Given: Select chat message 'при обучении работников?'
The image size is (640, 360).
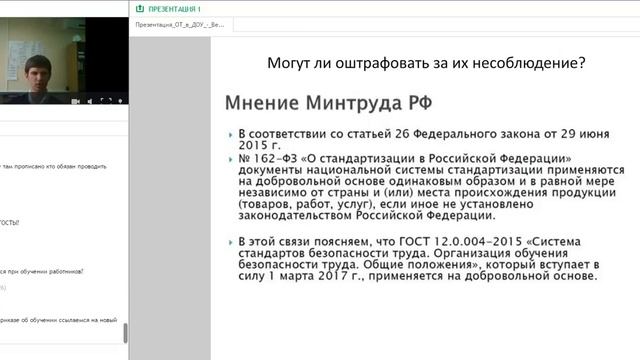Looking at the screenshot, I should point(42,271).
